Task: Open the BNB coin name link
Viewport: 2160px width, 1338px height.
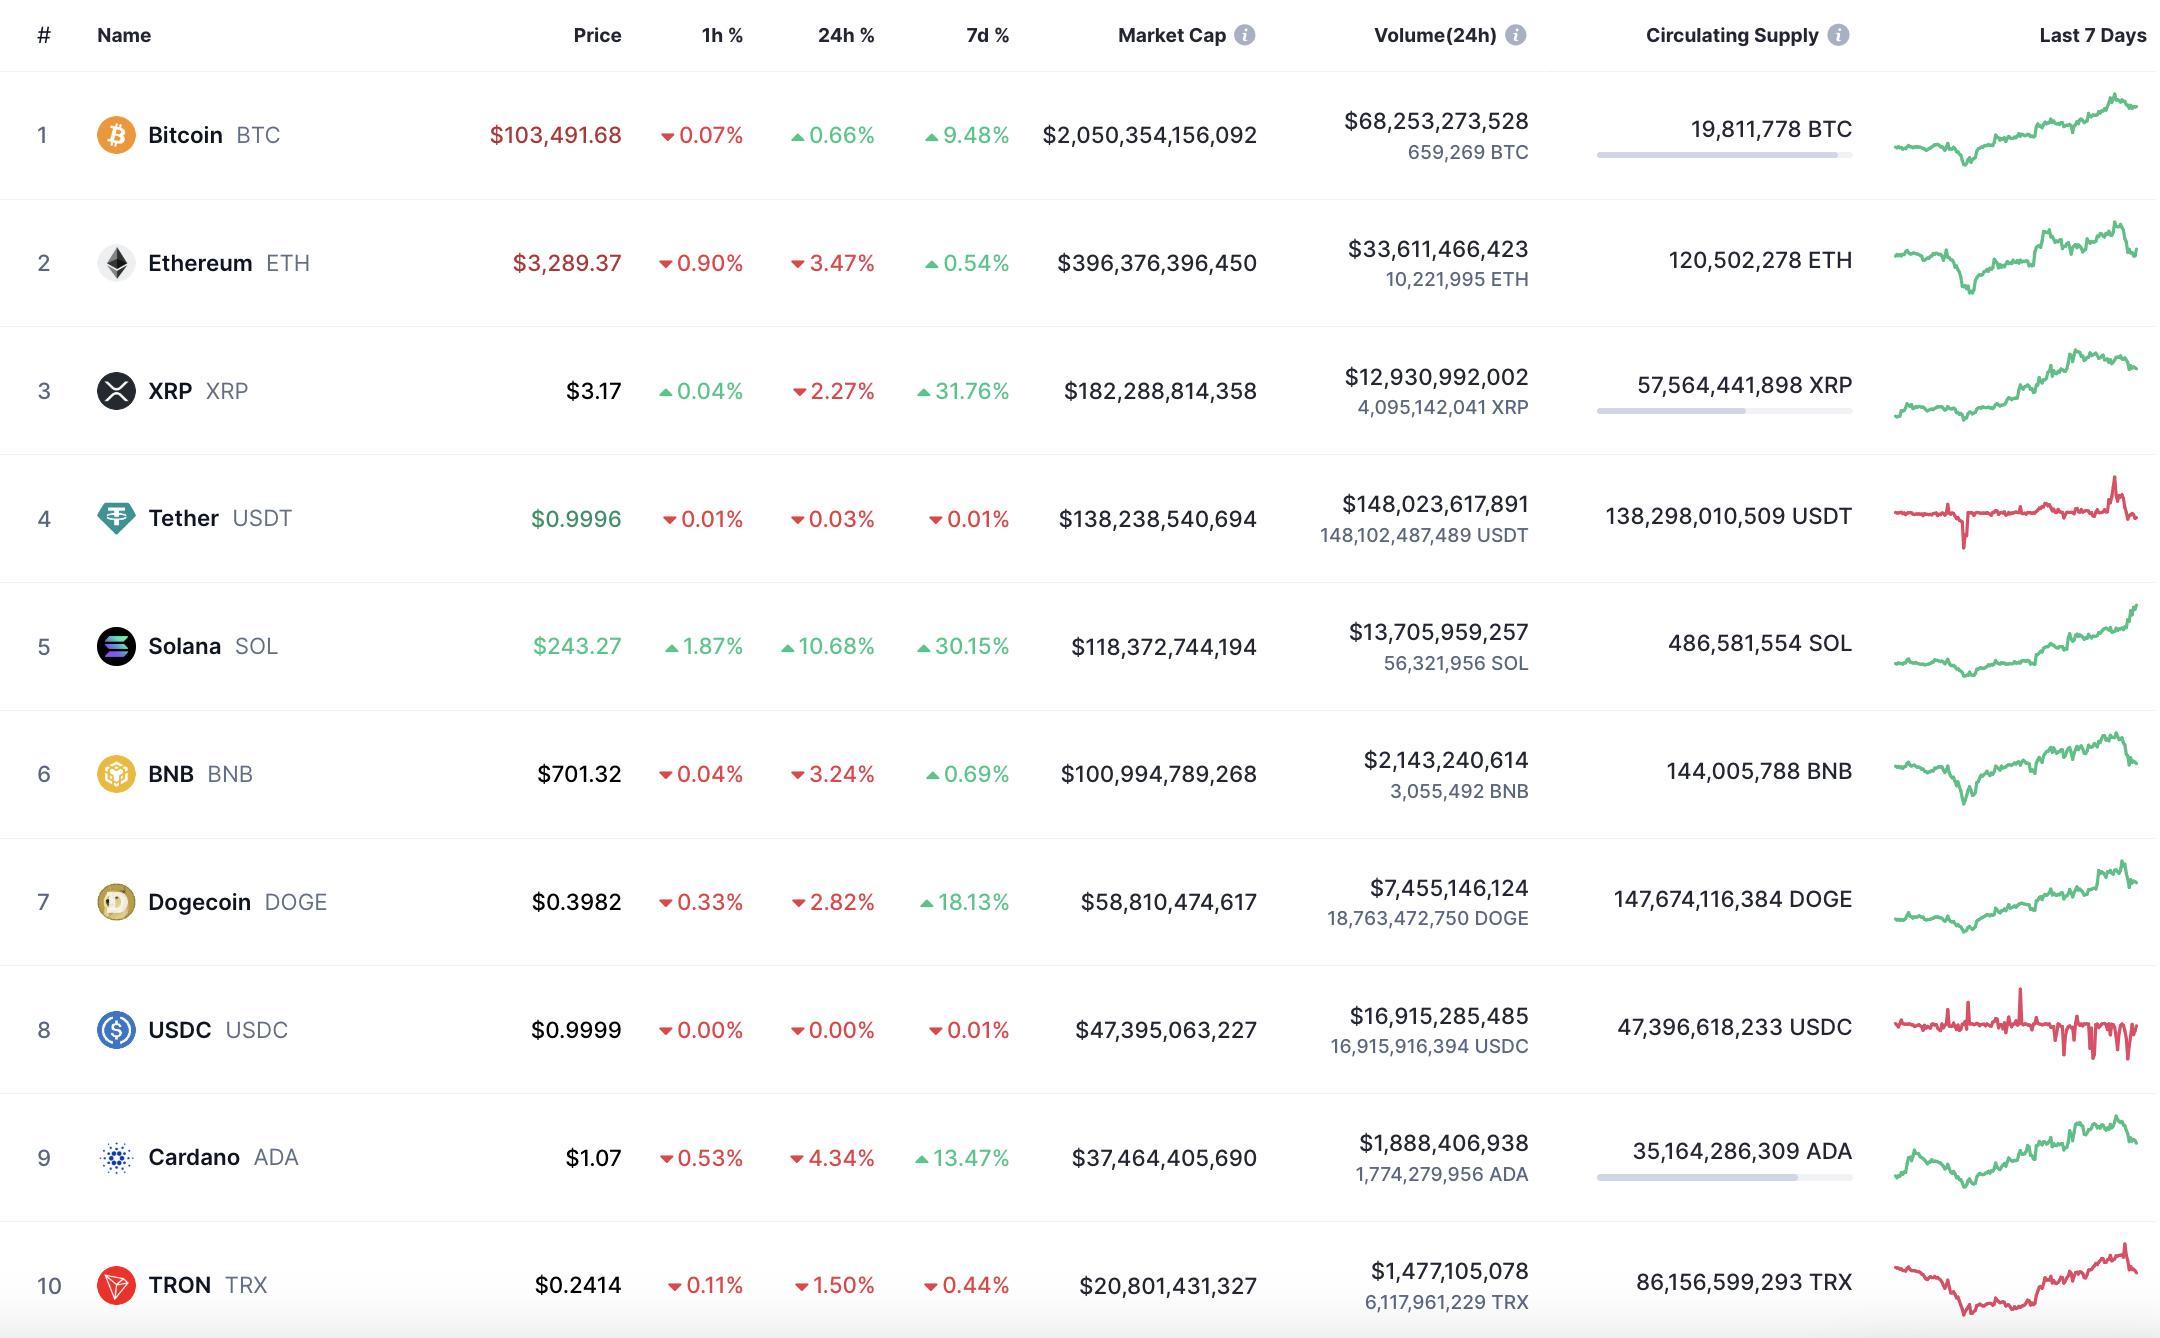Action: (x=171, y=774)
